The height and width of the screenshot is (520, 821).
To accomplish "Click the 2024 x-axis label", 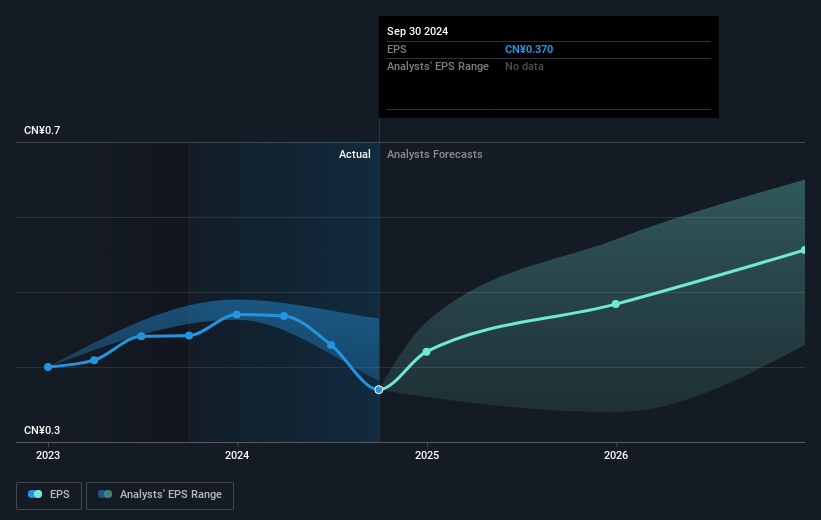I will [x=237, y=455].
